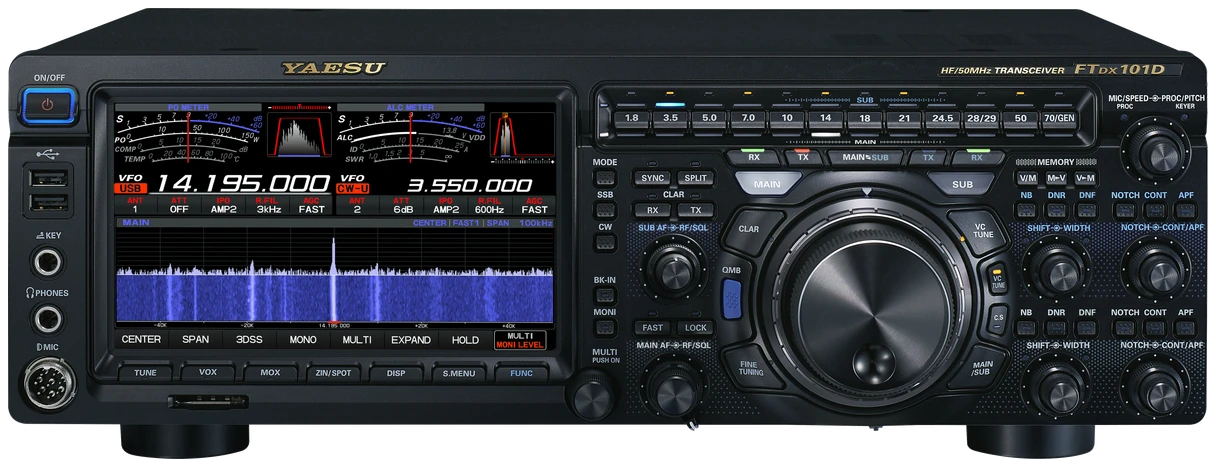Select the large MAIN band selector key
Image resolution: width=1216 pixels, height=467 pixels.
[x=768, y=184]
